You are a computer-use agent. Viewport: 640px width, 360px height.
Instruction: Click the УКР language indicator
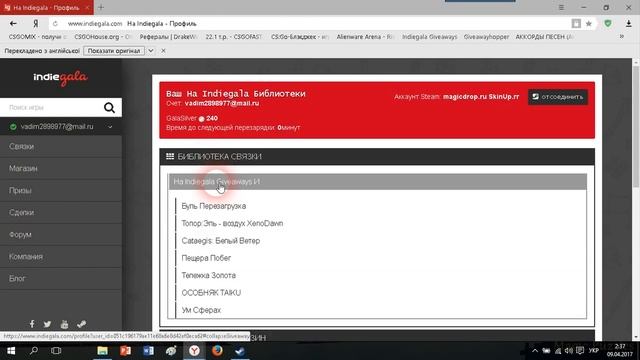[594, 351]
